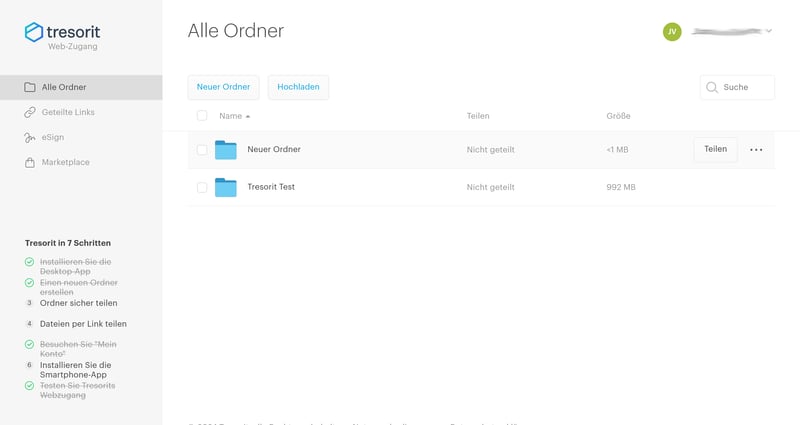This screenshot has width=800, height=425.
Task: Click the Marketplace bag icon
Action: tap(30, 162)
